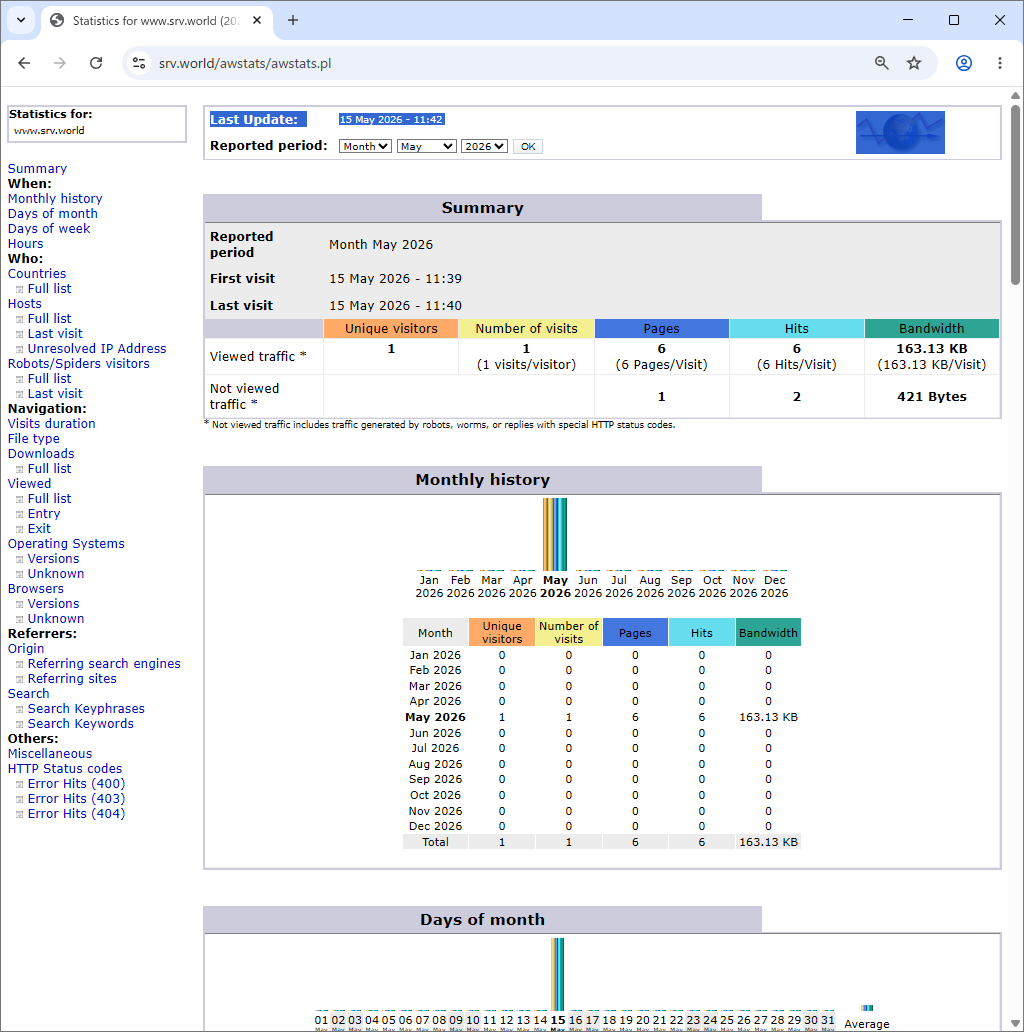Open Versions under Operating Systems
1024x1032 pixels.
pyautogui.click(x=53, y=558)
